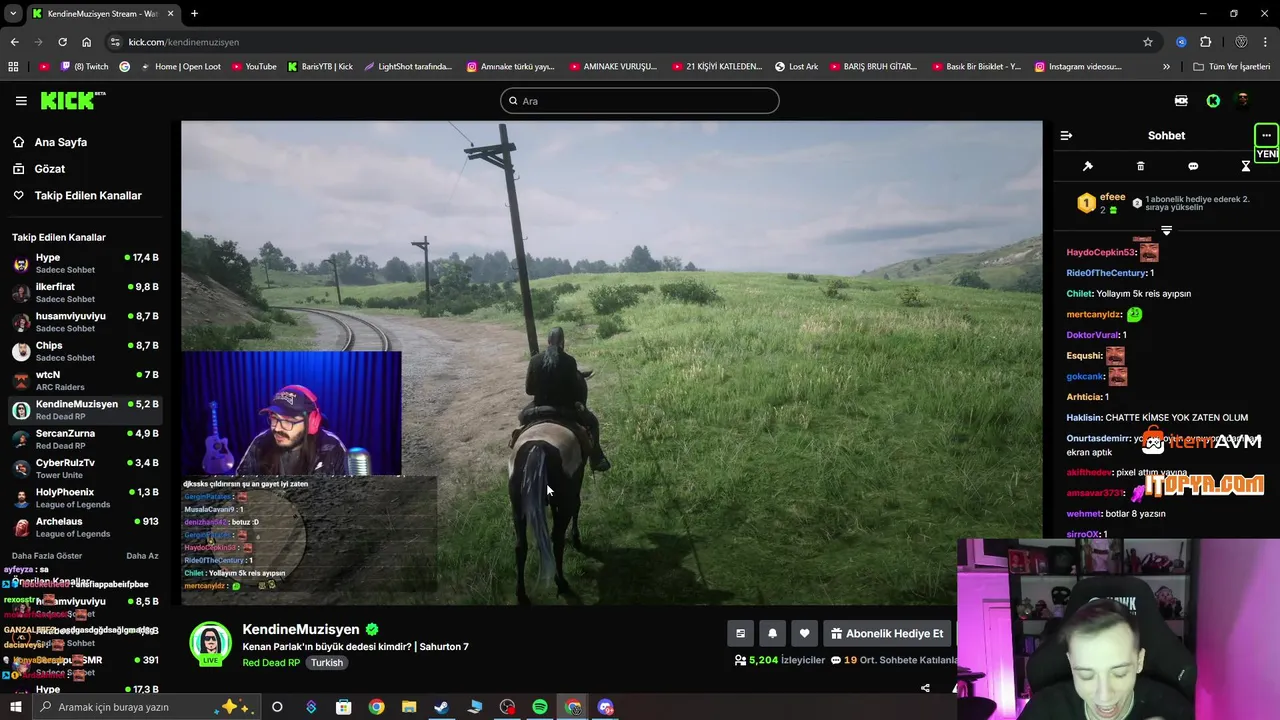This screenshot has height=720, width=1280.
Task: Open user profile avatar in Kick header
Action: tap(1243, 100)
